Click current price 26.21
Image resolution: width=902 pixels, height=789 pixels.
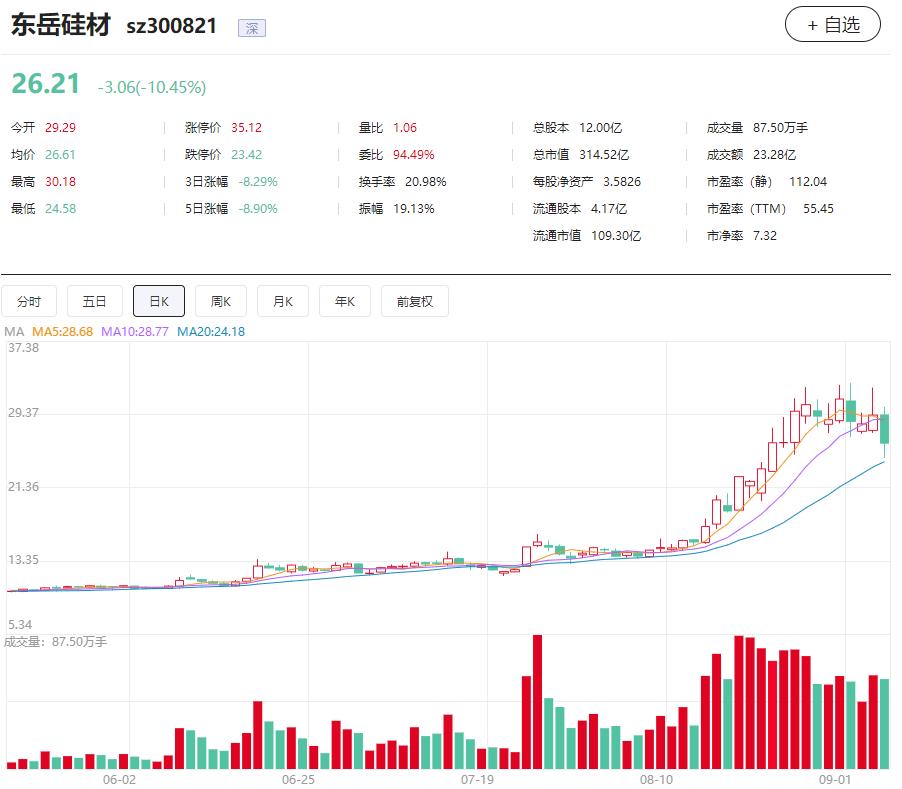[46, 84]
